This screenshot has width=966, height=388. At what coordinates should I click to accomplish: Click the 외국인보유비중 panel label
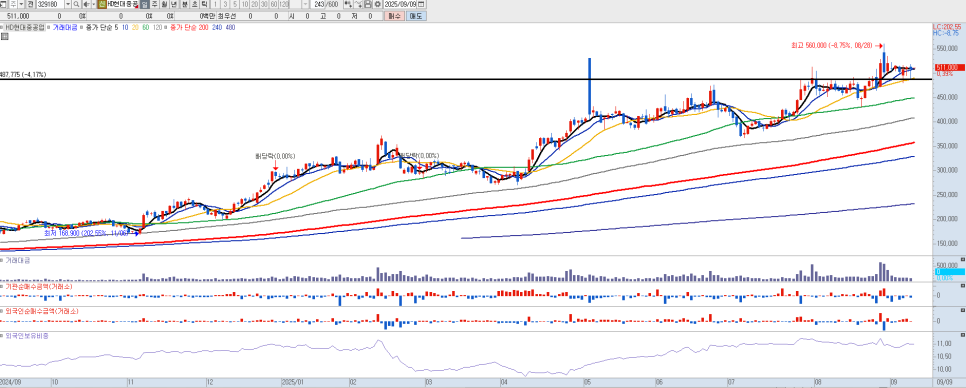[x=27, y=336]
